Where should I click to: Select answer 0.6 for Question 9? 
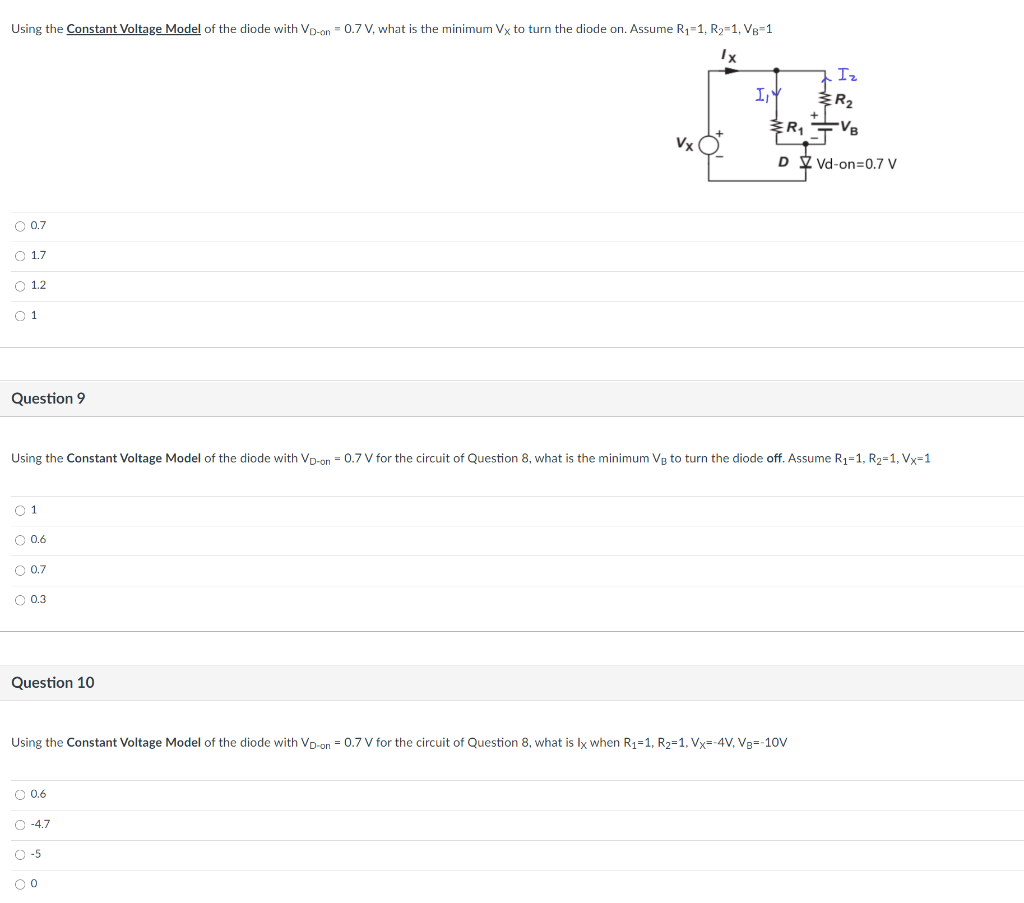[20, 539]
